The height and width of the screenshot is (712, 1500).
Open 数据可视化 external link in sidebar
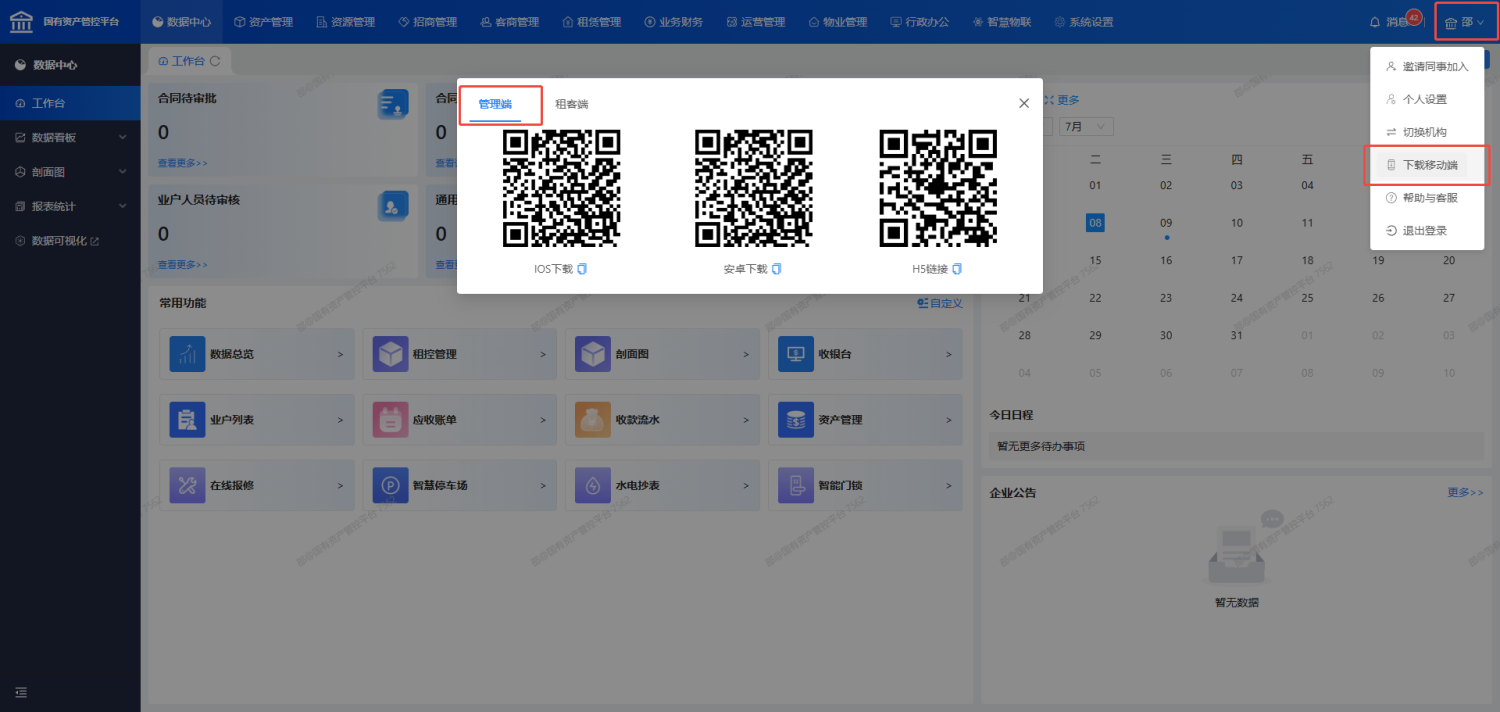point(70,241)
